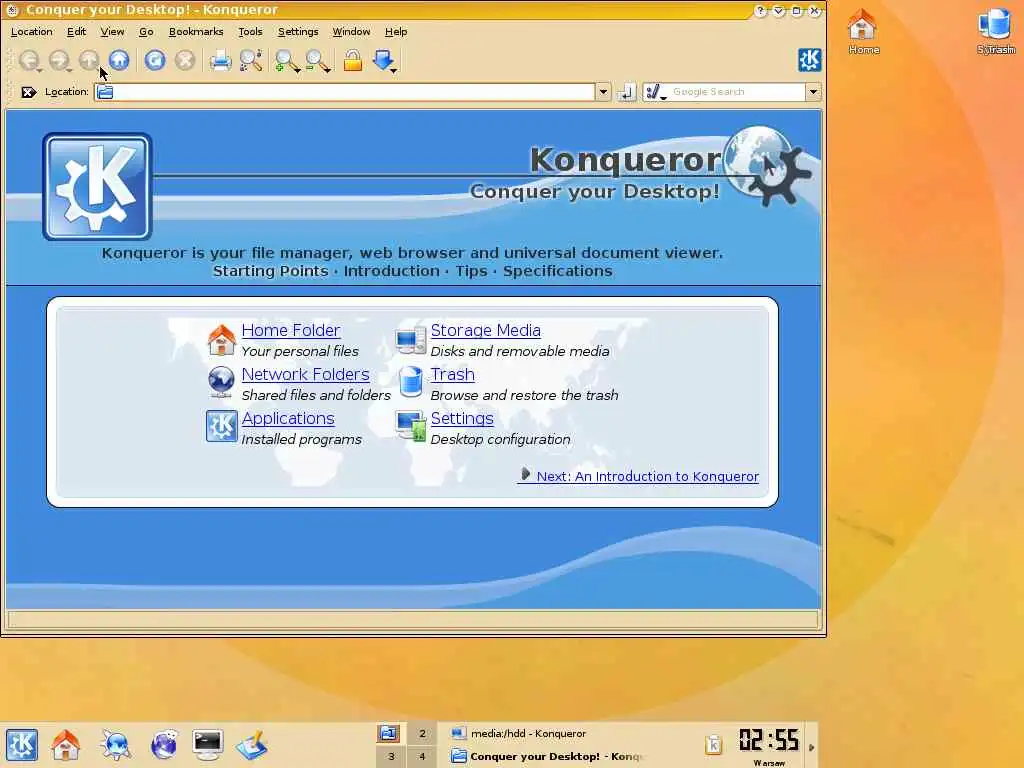Viewport: 1024px width, 768px height.
Task: Launch the globe web browser panel icon
Action: pyautogui.click(x=164, y=744)
